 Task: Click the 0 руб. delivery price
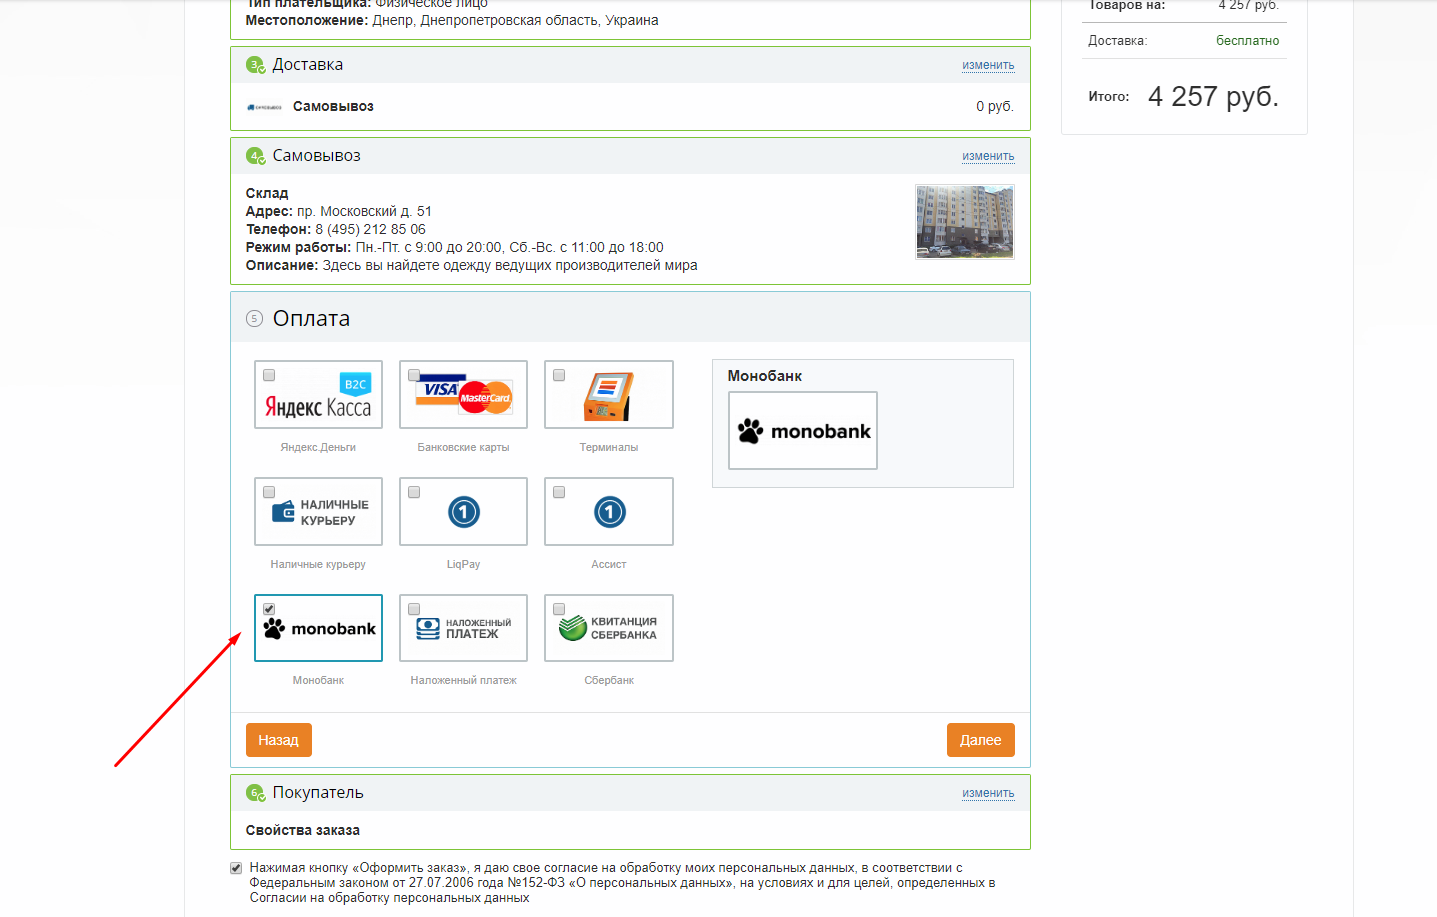995,107
